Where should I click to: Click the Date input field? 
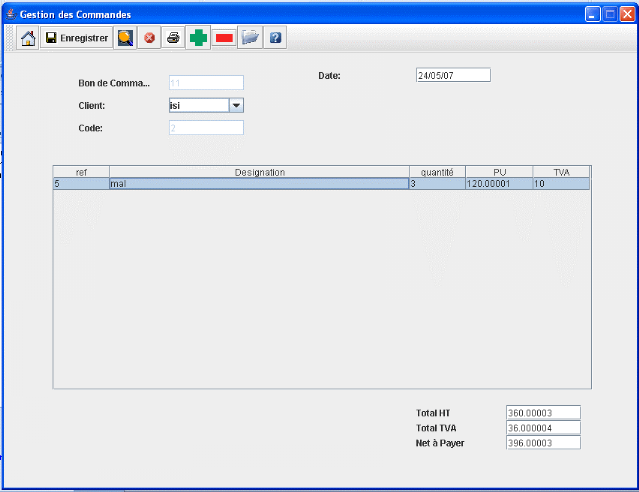(x=453, y=75)
